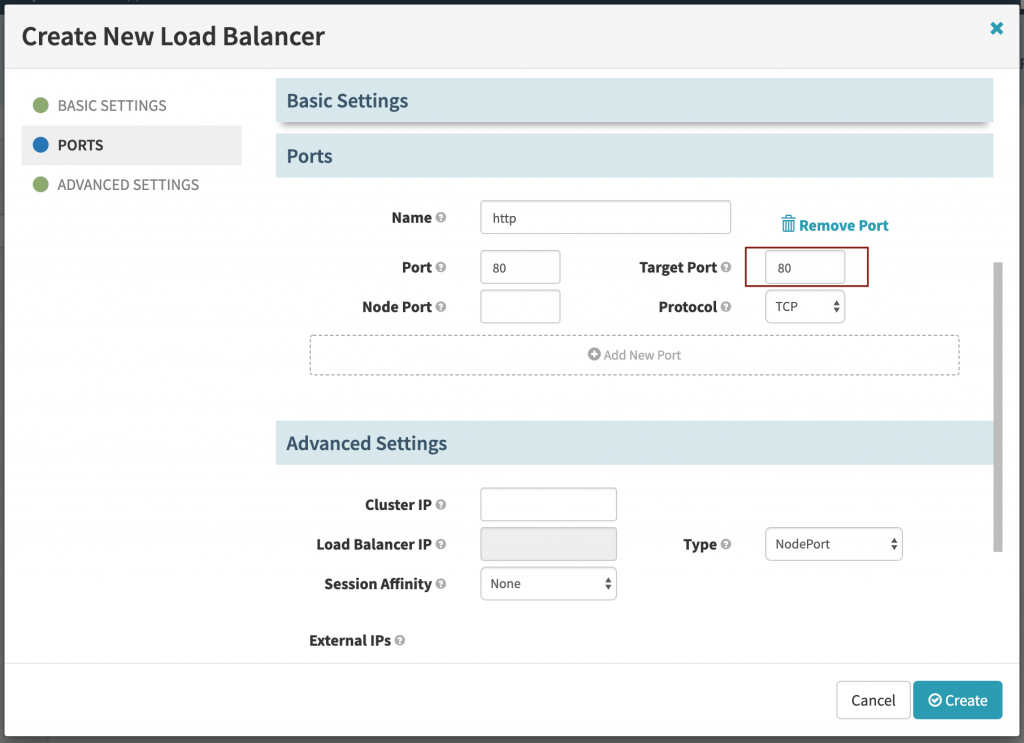Click the help icon next to Cluster IP
Image resolution: width=1024 pixels, height=743 pixels.
(x=441, y=505)
